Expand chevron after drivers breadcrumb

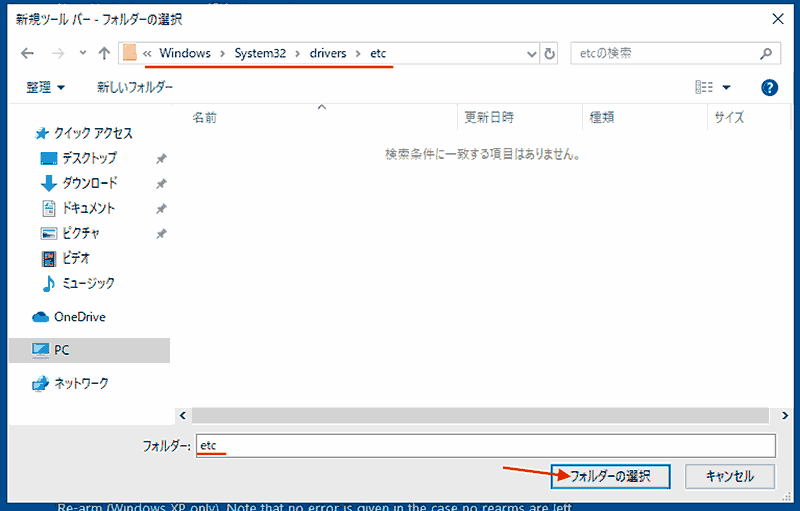358,54
